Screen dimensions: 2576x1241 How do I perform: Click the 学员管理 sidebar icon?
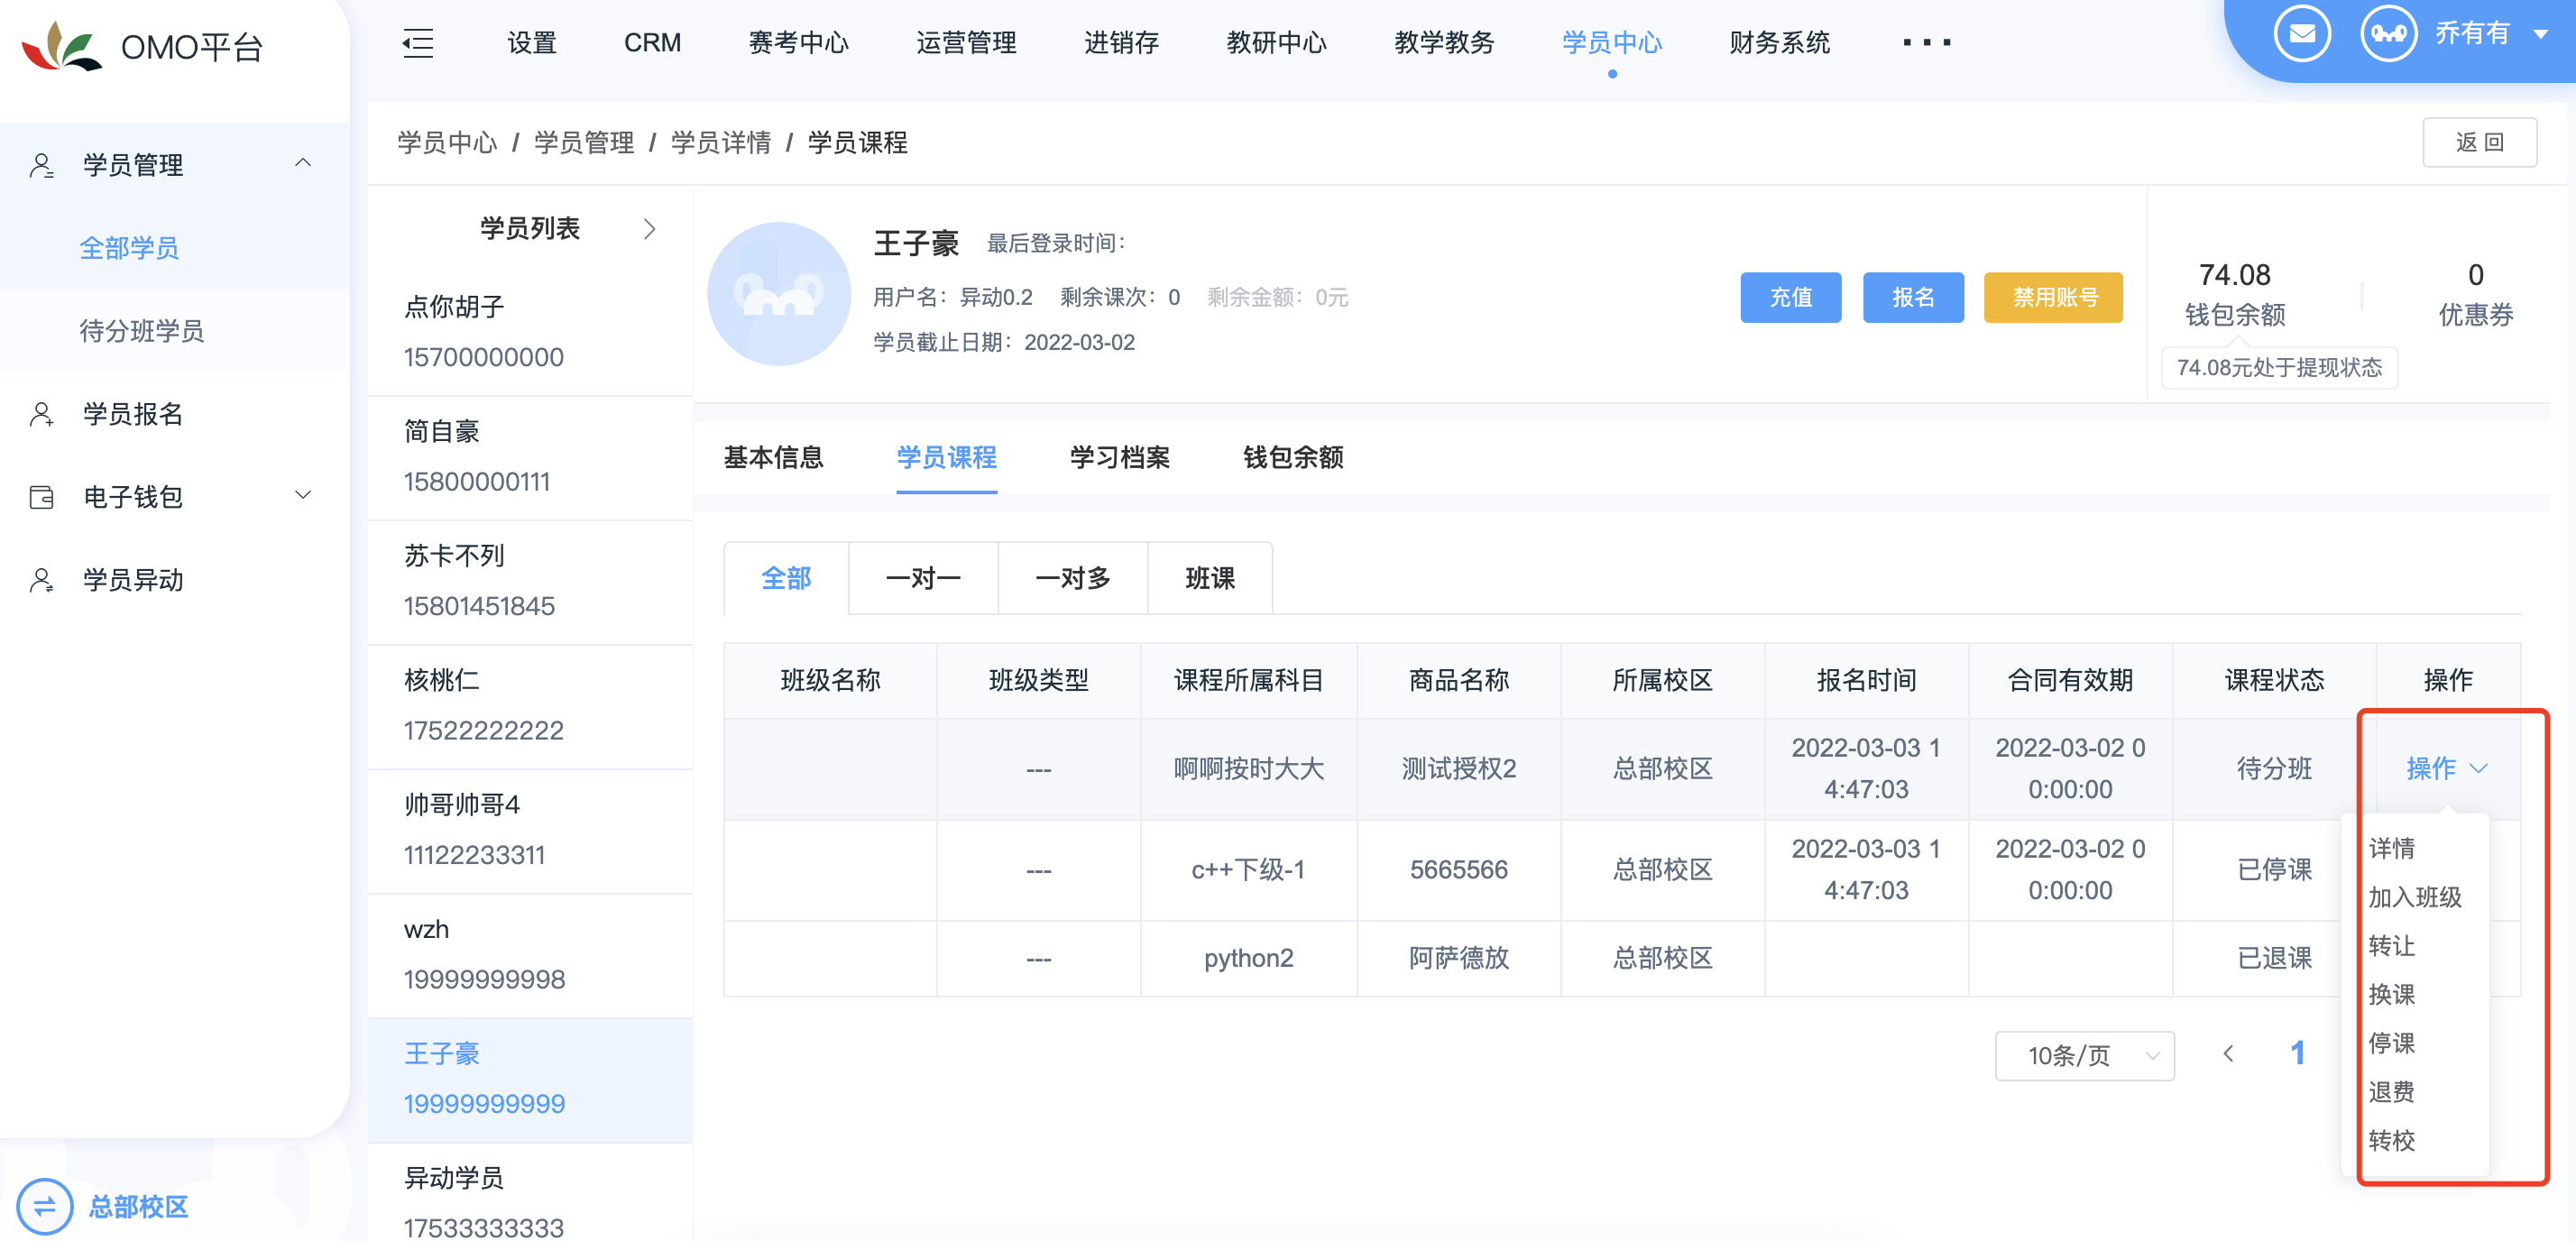point(42,165)
